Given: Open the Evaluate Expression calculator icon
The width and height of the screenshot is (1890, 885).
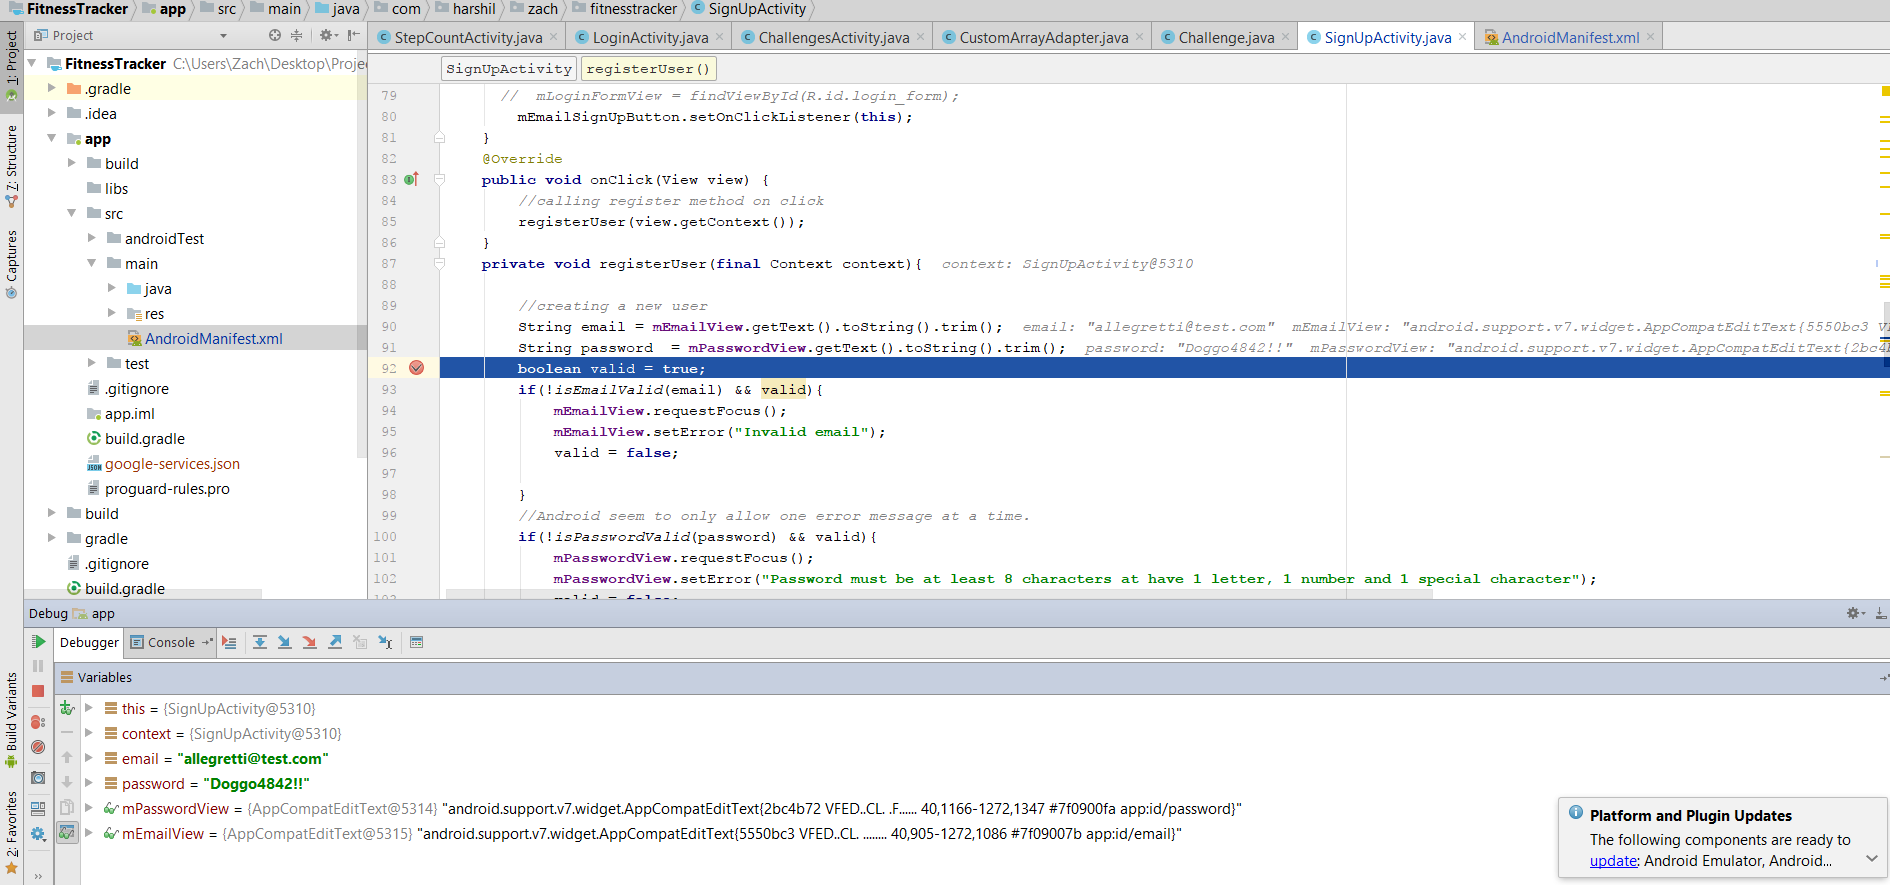Looking at the screenshot, I should coord(417,642).
